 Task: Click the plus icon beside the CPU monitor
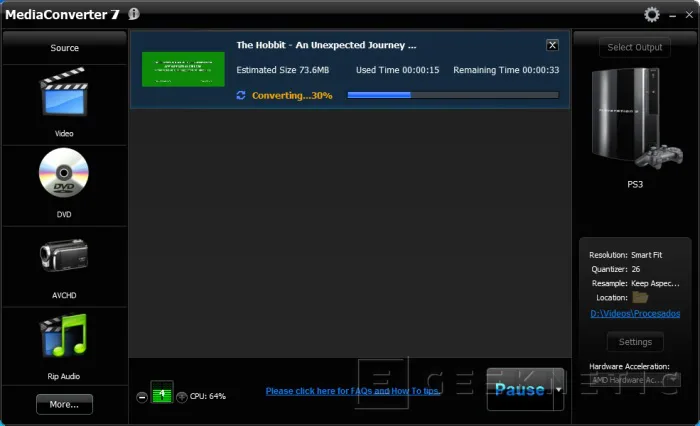[182, 397]
